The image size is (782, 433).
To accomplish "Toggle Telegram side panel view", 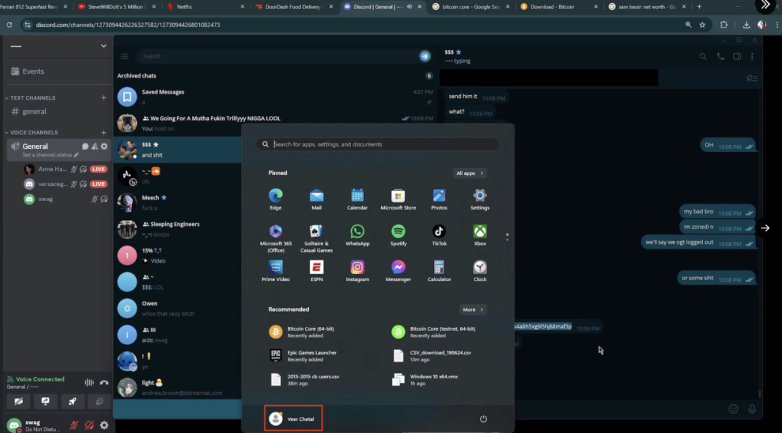I will (x=736, y=57).
